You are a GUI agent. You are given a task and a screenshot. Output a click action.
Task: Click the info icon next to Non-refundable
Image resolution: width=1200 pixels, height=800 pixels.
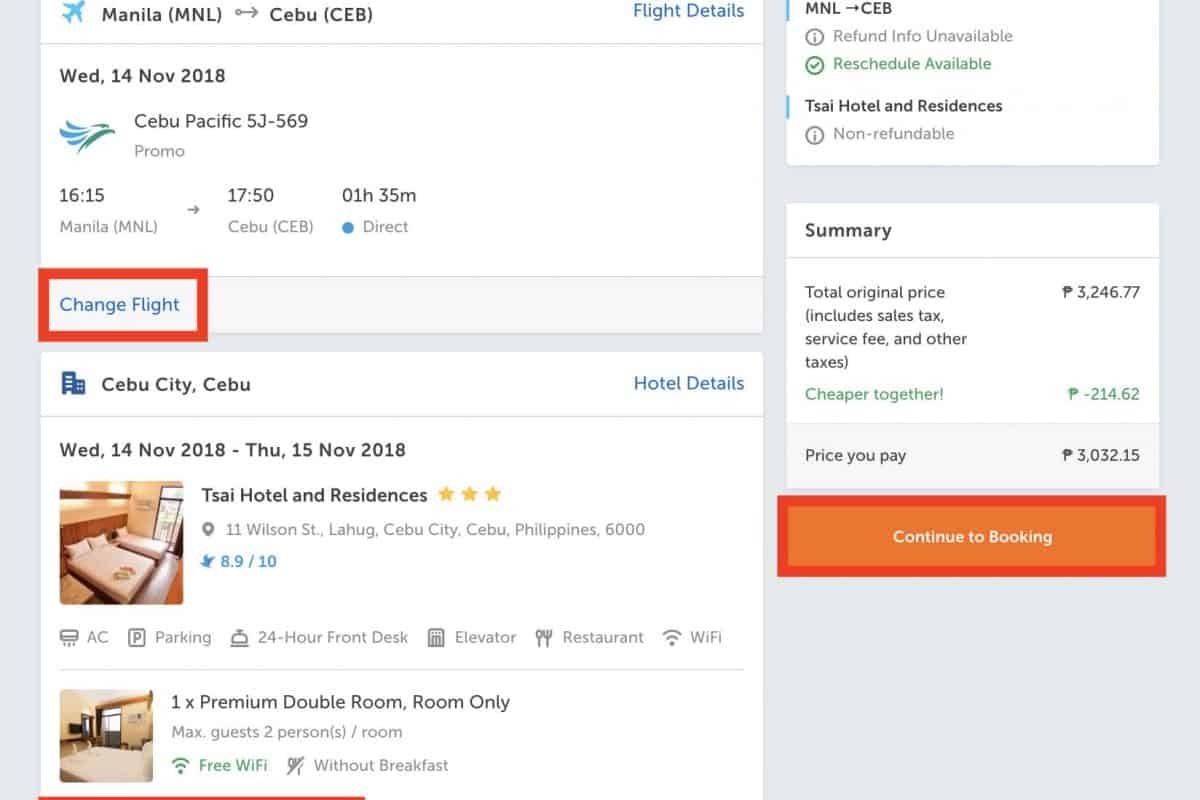815,134
